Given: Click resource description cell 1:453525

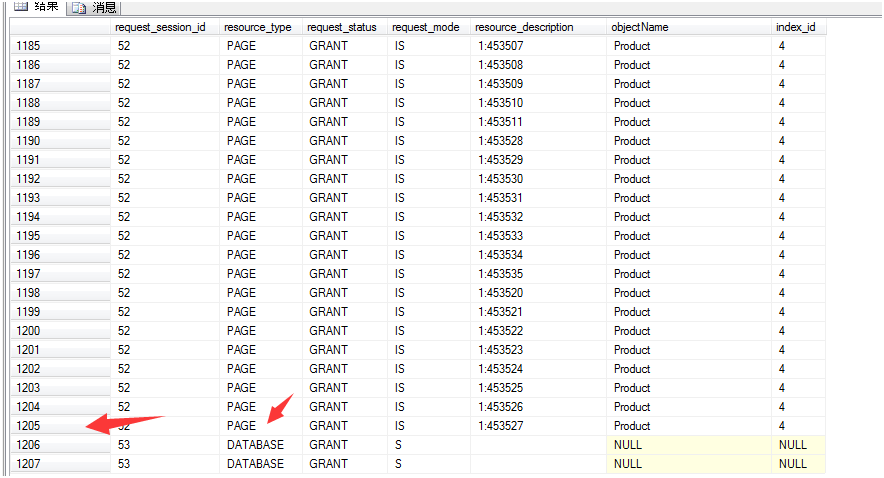Looking at the screenshot, I should click(x=538, y=388).
